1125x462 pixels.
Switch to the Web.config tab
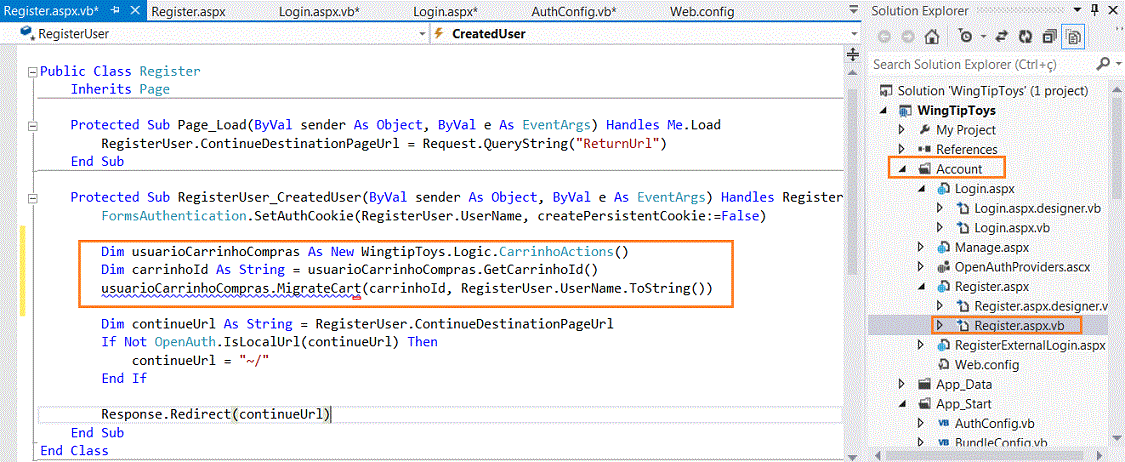pyautogui.click(x=701, y=12)
